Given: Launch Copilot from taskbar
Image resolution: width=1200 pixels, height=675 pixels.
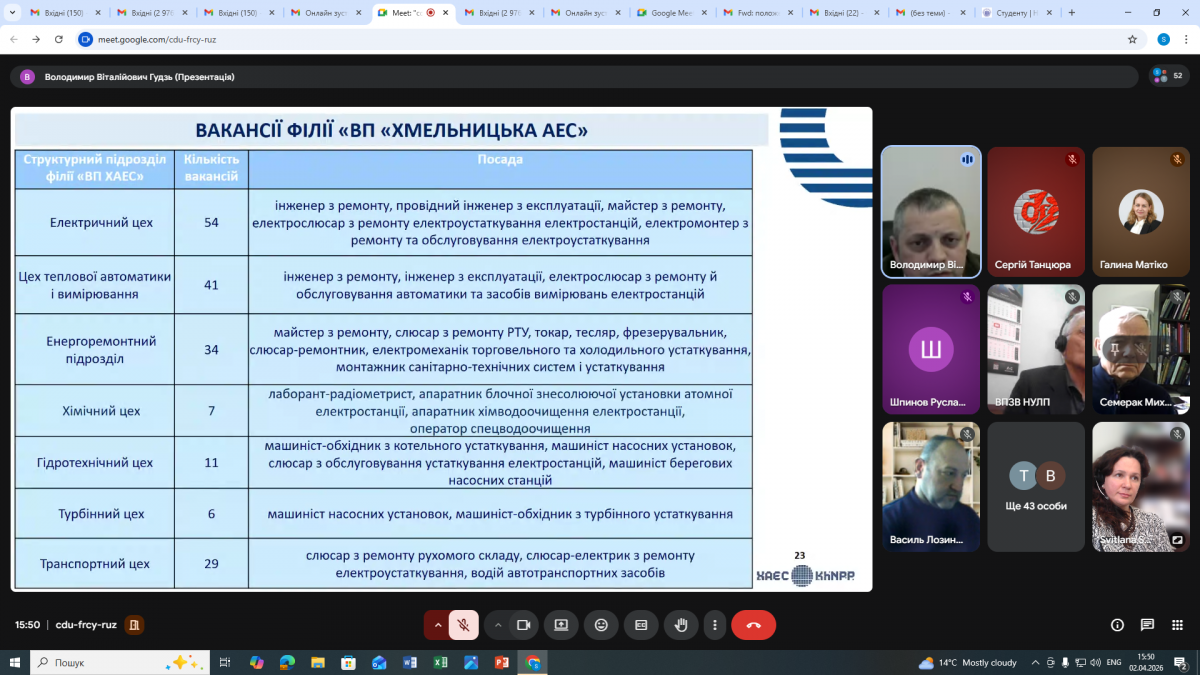Looking at the screenshot, I should (x=257, y=662).
